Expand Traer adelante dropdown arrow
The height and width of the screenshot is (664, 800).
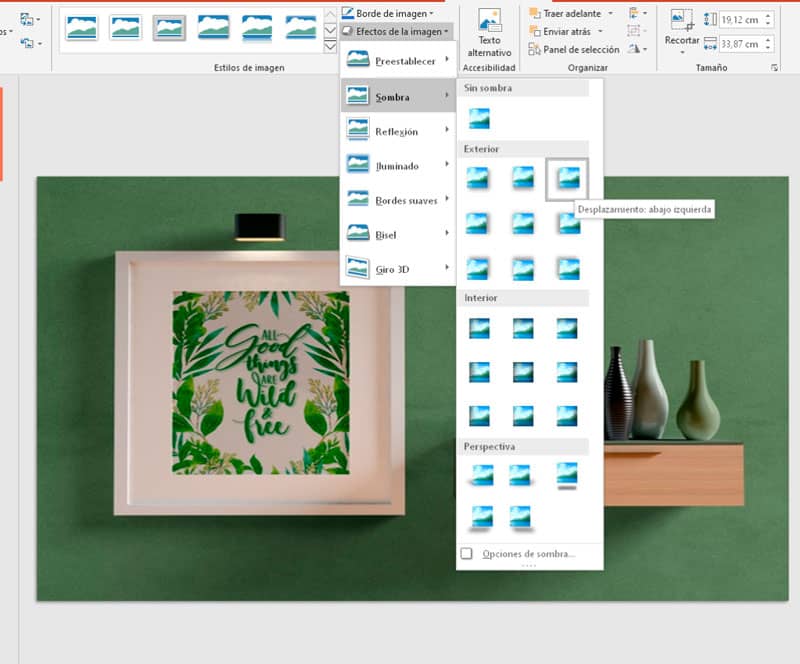(611, 13)
